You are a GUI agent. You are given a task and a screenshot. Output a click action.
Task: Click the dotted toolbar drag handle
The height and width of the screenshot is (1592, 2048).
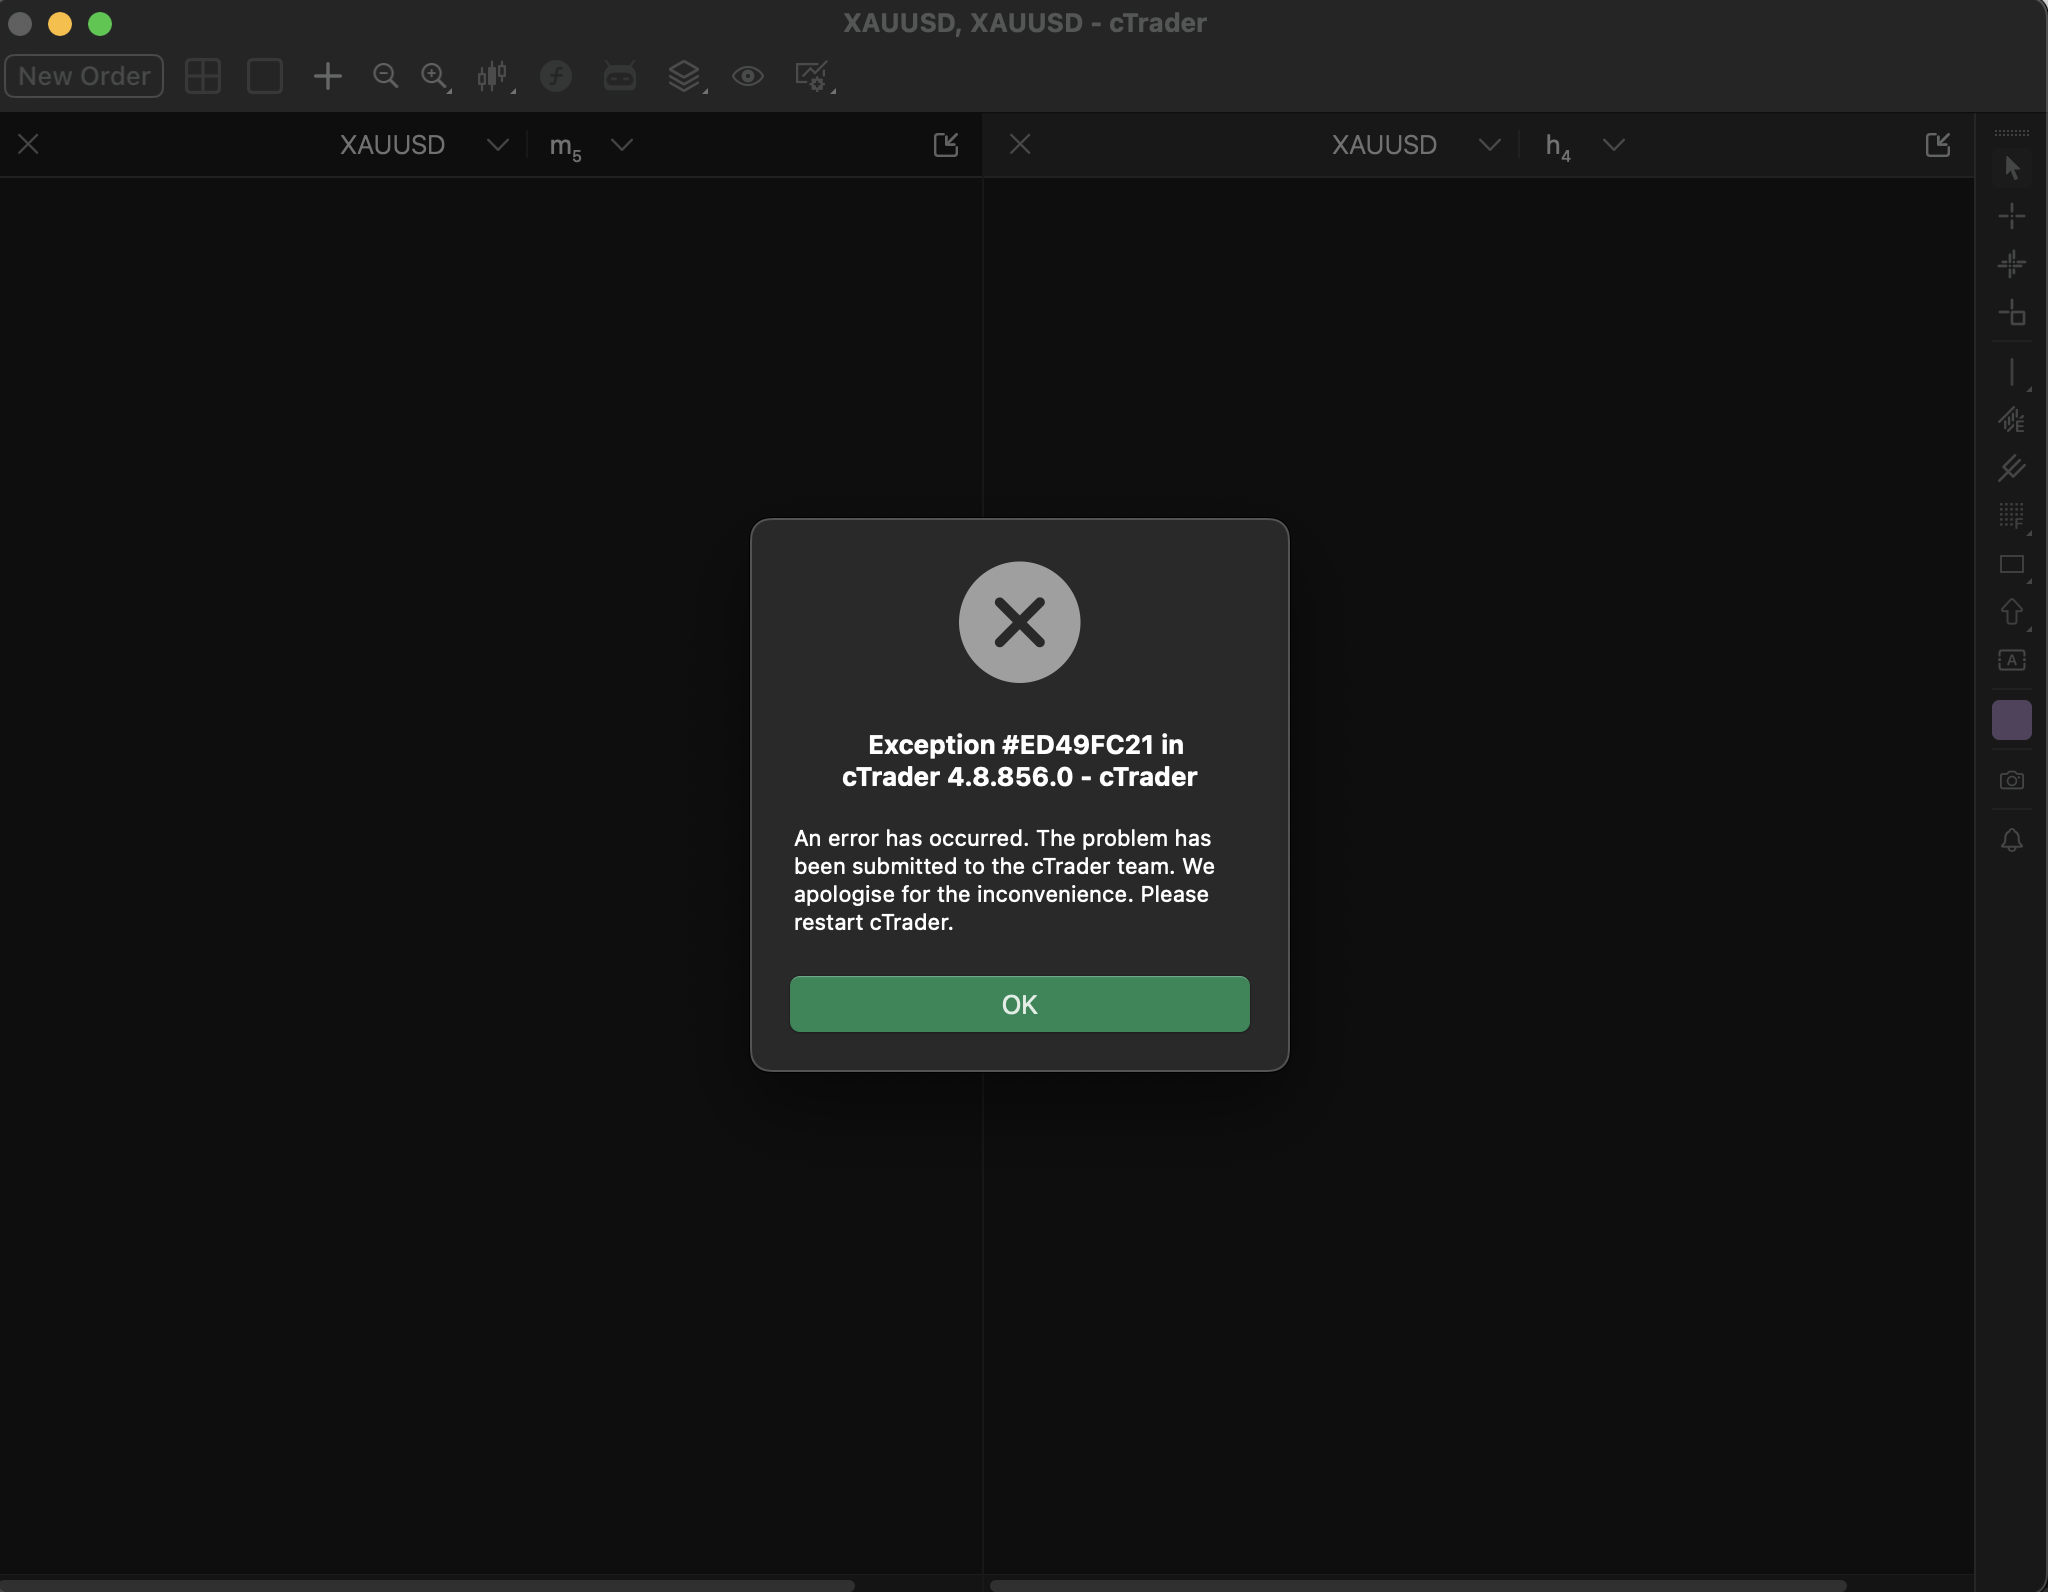coord(2012,132)
